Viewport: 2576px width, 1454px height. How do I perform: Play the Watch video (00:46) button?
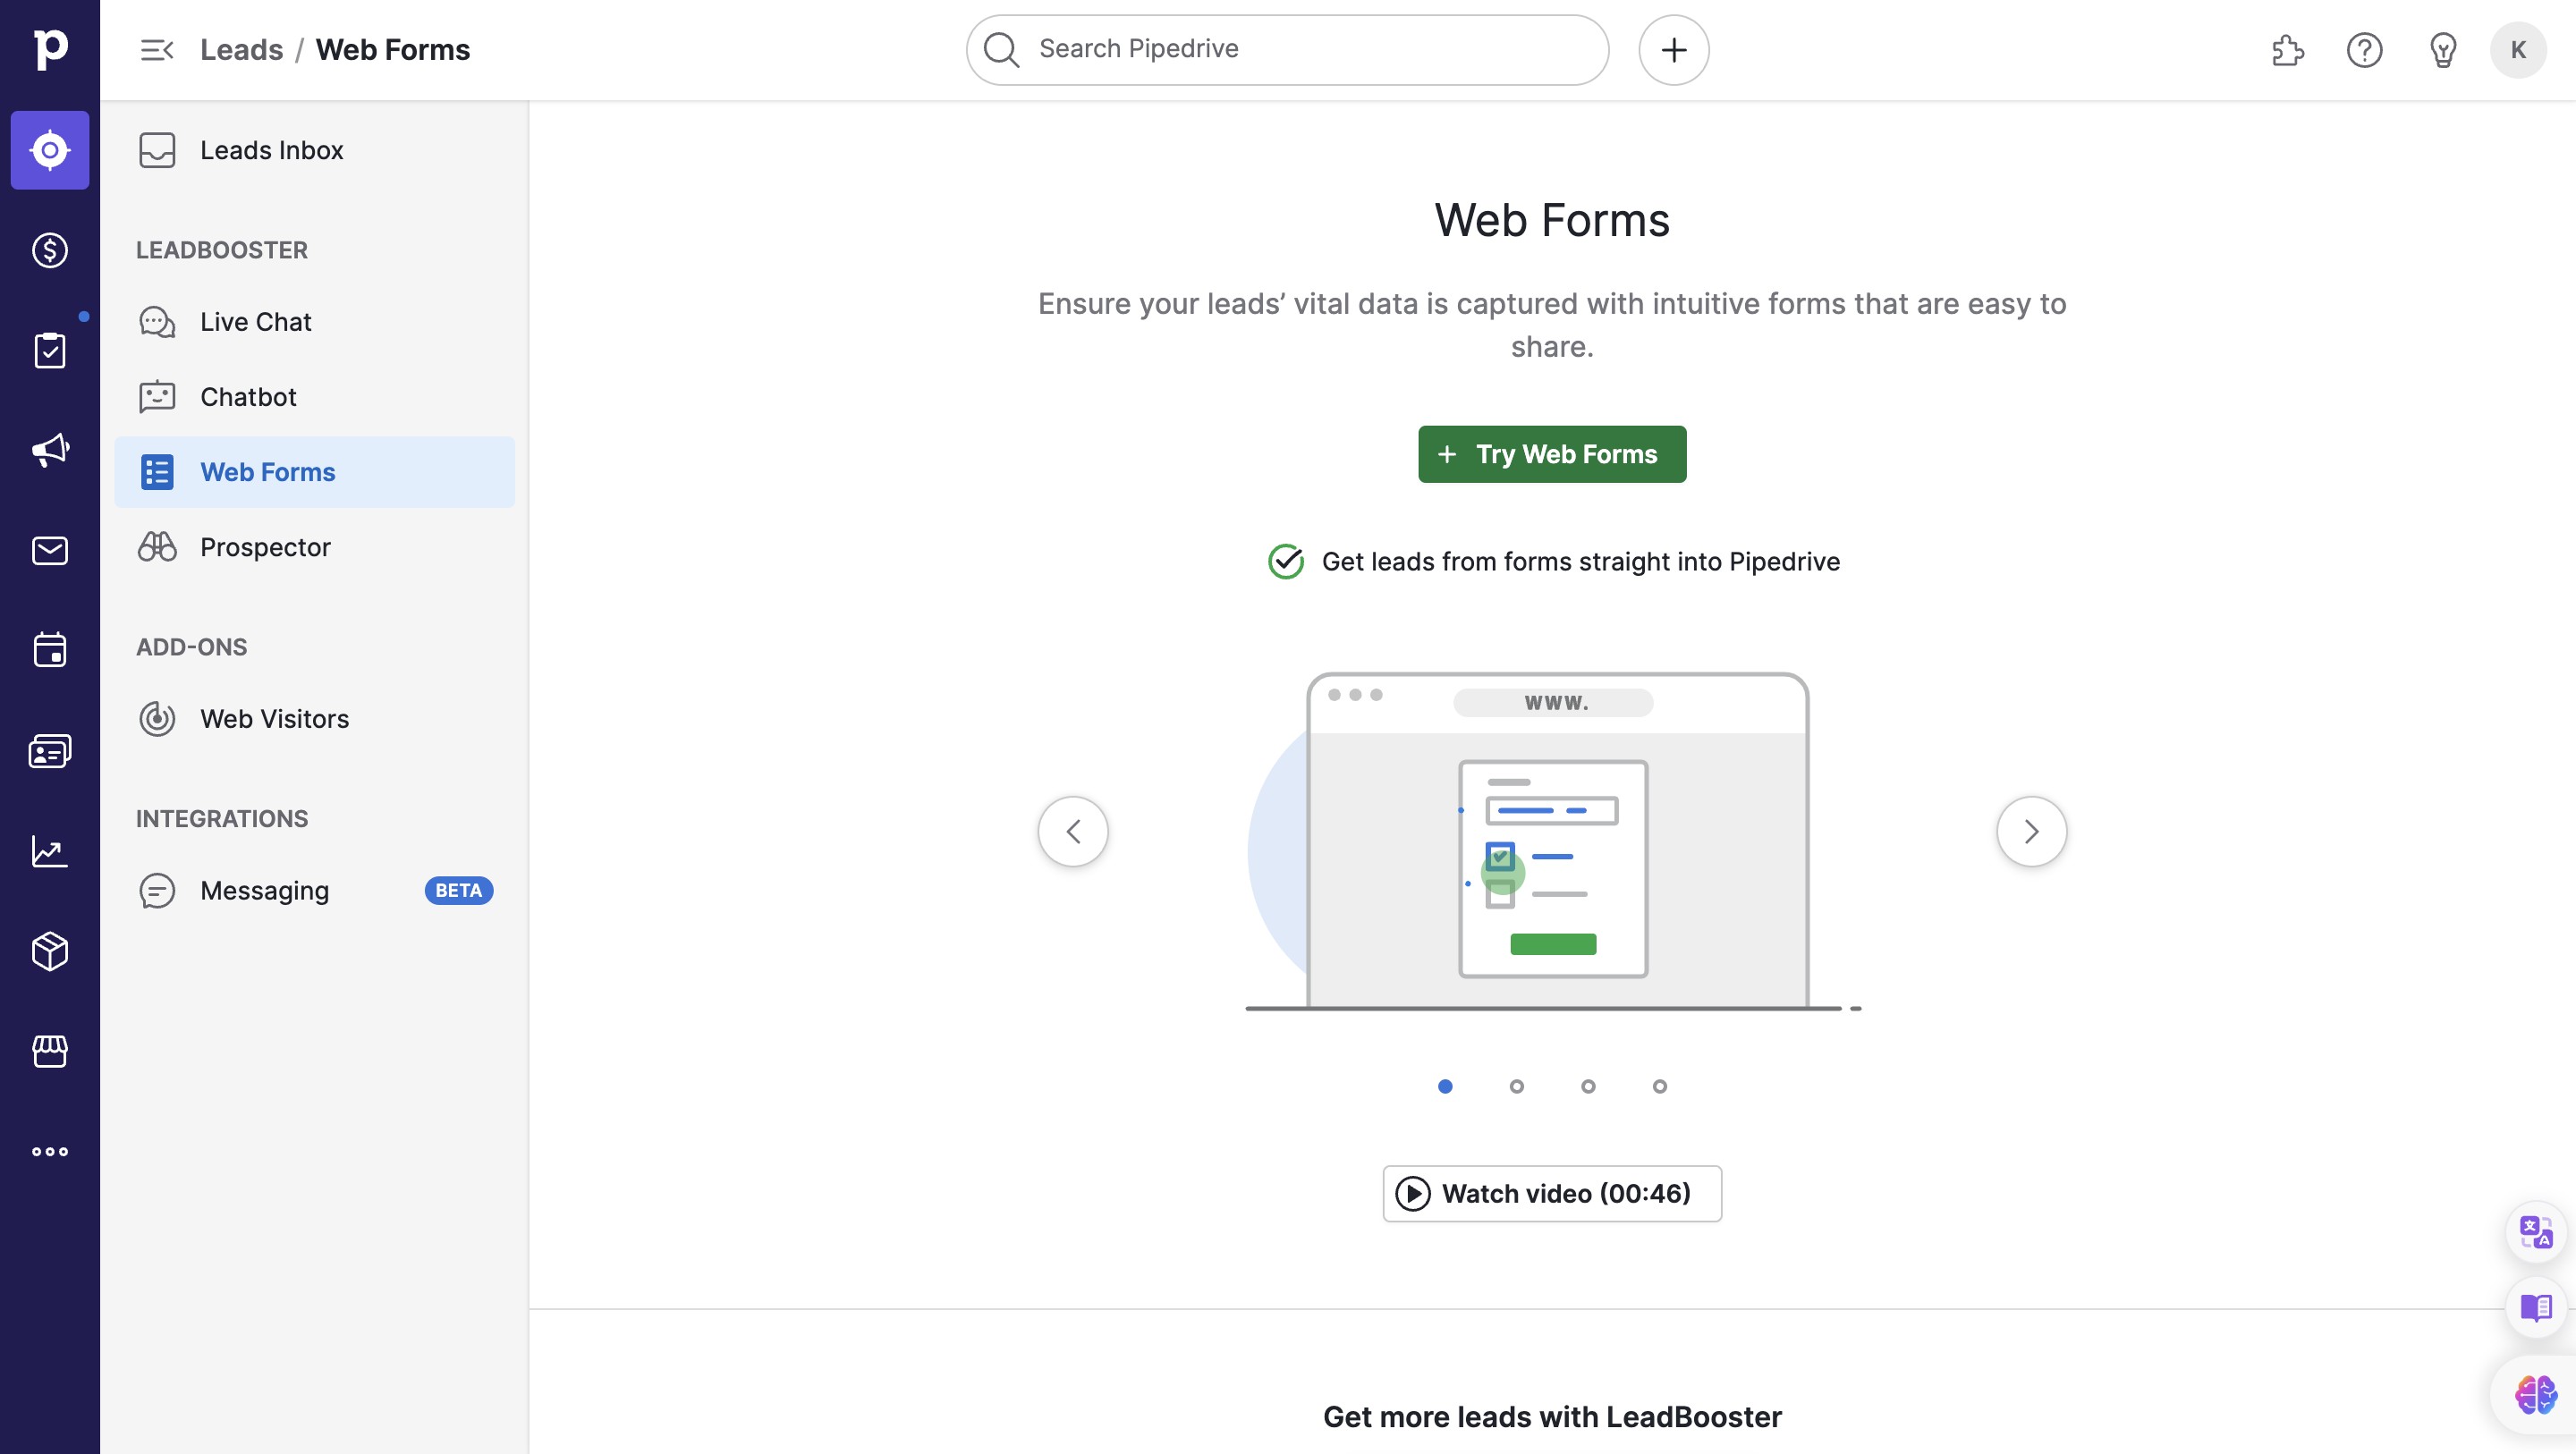pos(1551,1193)
